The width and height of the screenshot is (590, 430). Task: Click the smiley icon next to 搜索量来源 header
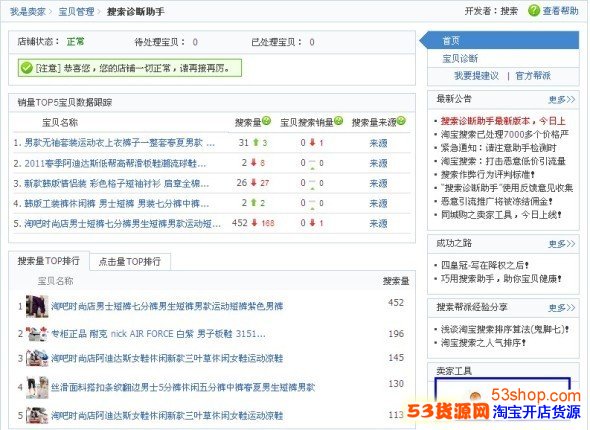point(401,121)
